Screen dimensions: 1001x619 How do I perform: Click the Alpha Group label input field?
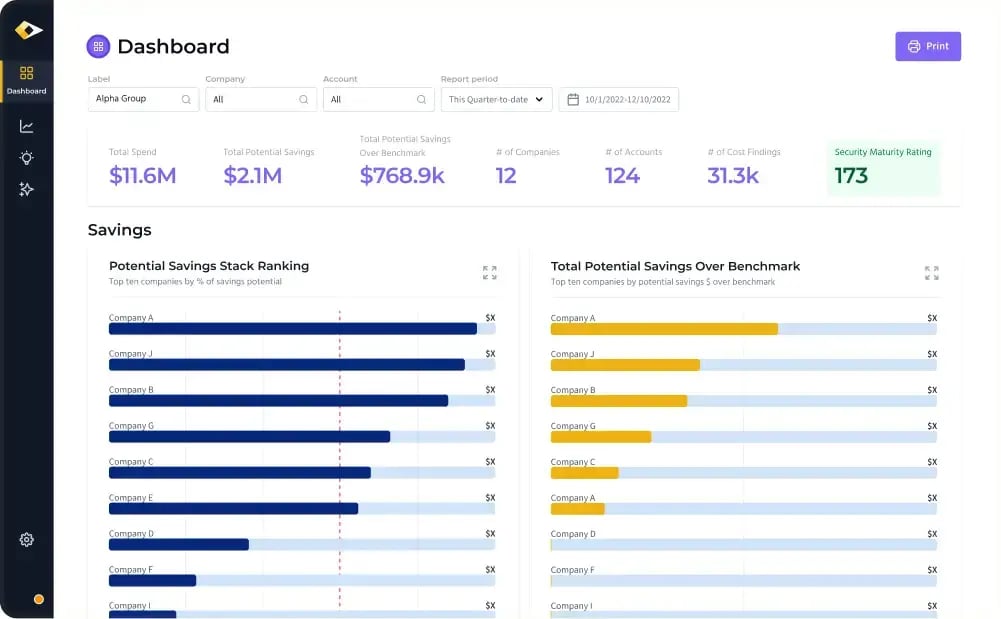135,100
